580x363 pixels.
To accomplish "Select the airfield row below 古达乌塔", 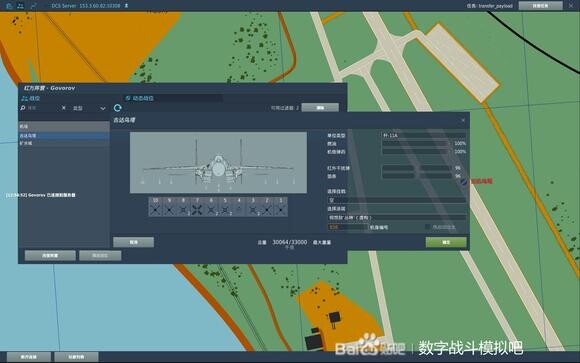I will (64, 143).
